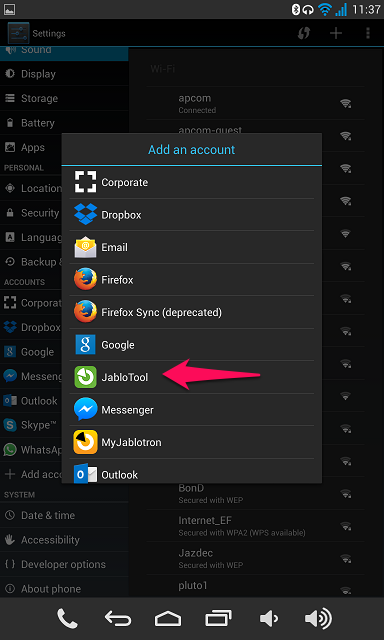384x640 pixels.
Task: Pick Google in the Add an account dialog
Action: (x=191, y=345)
